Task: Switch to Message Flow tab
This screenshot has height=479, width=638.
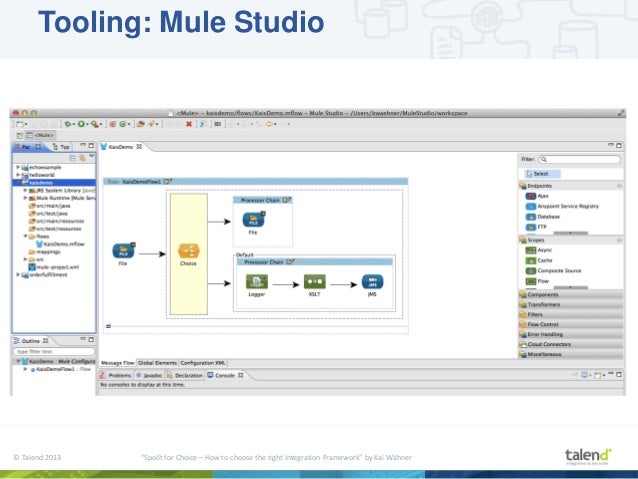Action: (x=118, y=363)
